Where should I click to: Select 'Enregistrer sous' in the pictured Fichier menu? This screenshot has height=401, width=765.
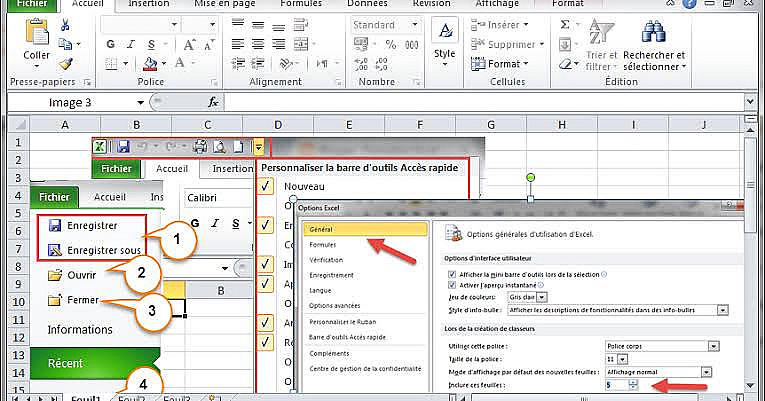pos(95,250)
